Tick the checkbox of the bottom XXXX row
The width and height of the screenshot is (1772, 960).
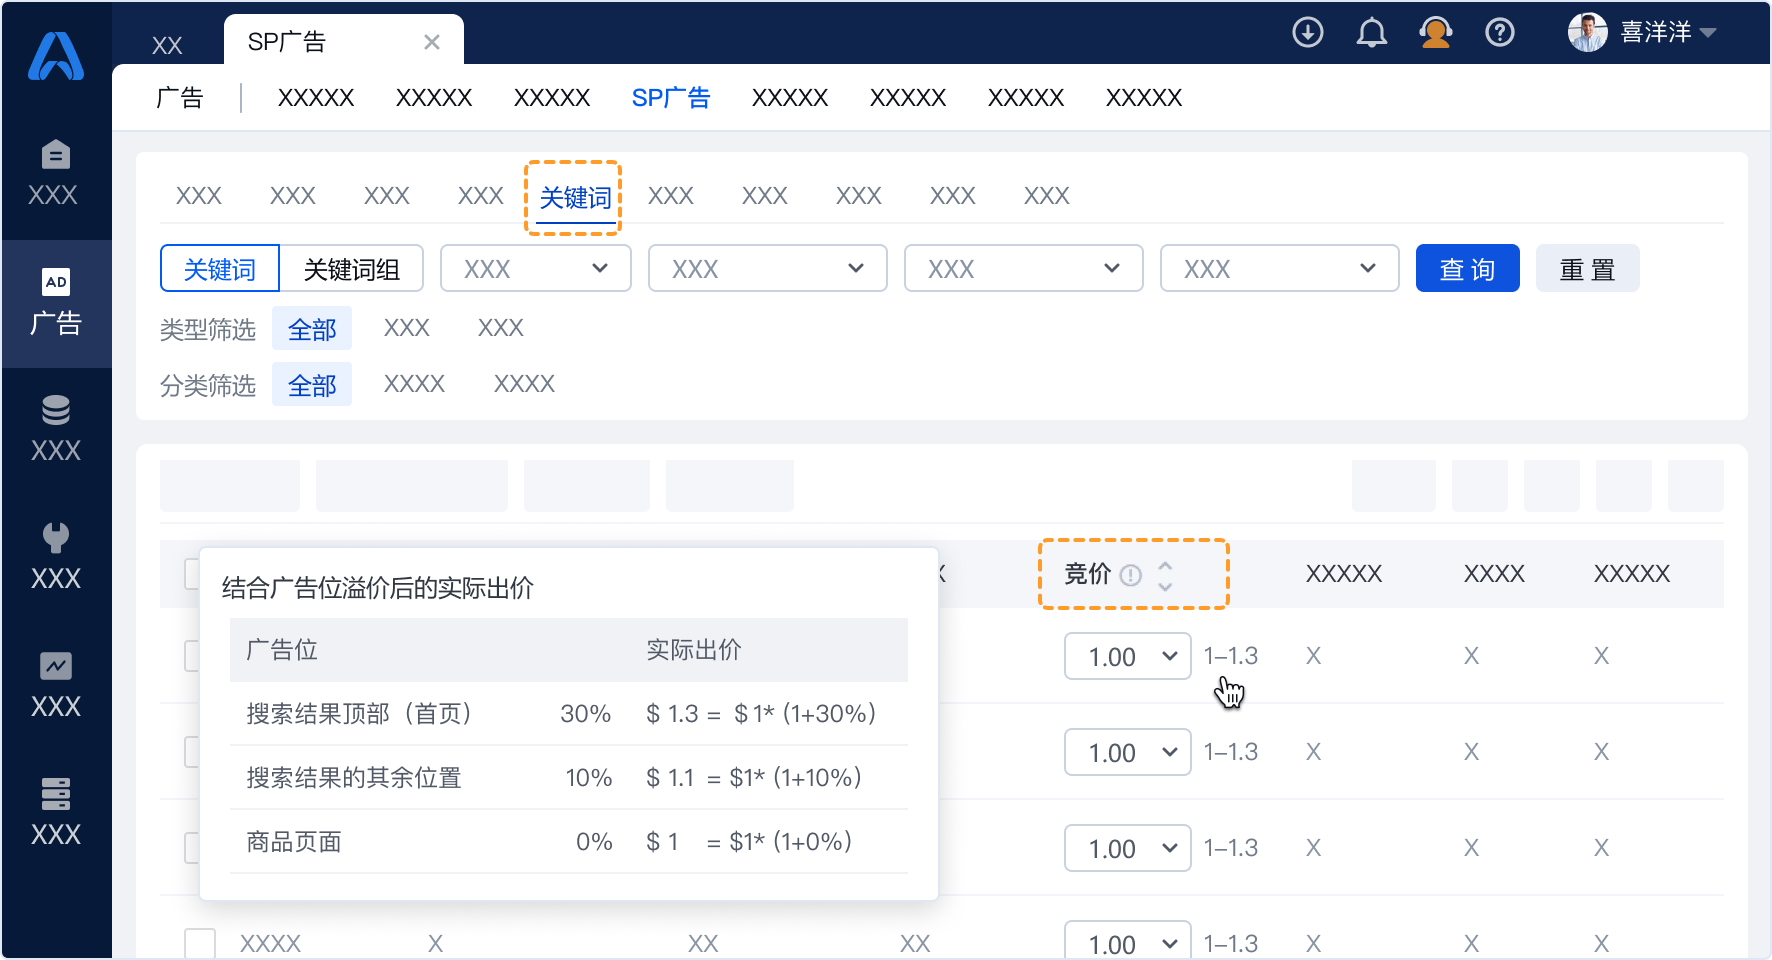(200, 942)
